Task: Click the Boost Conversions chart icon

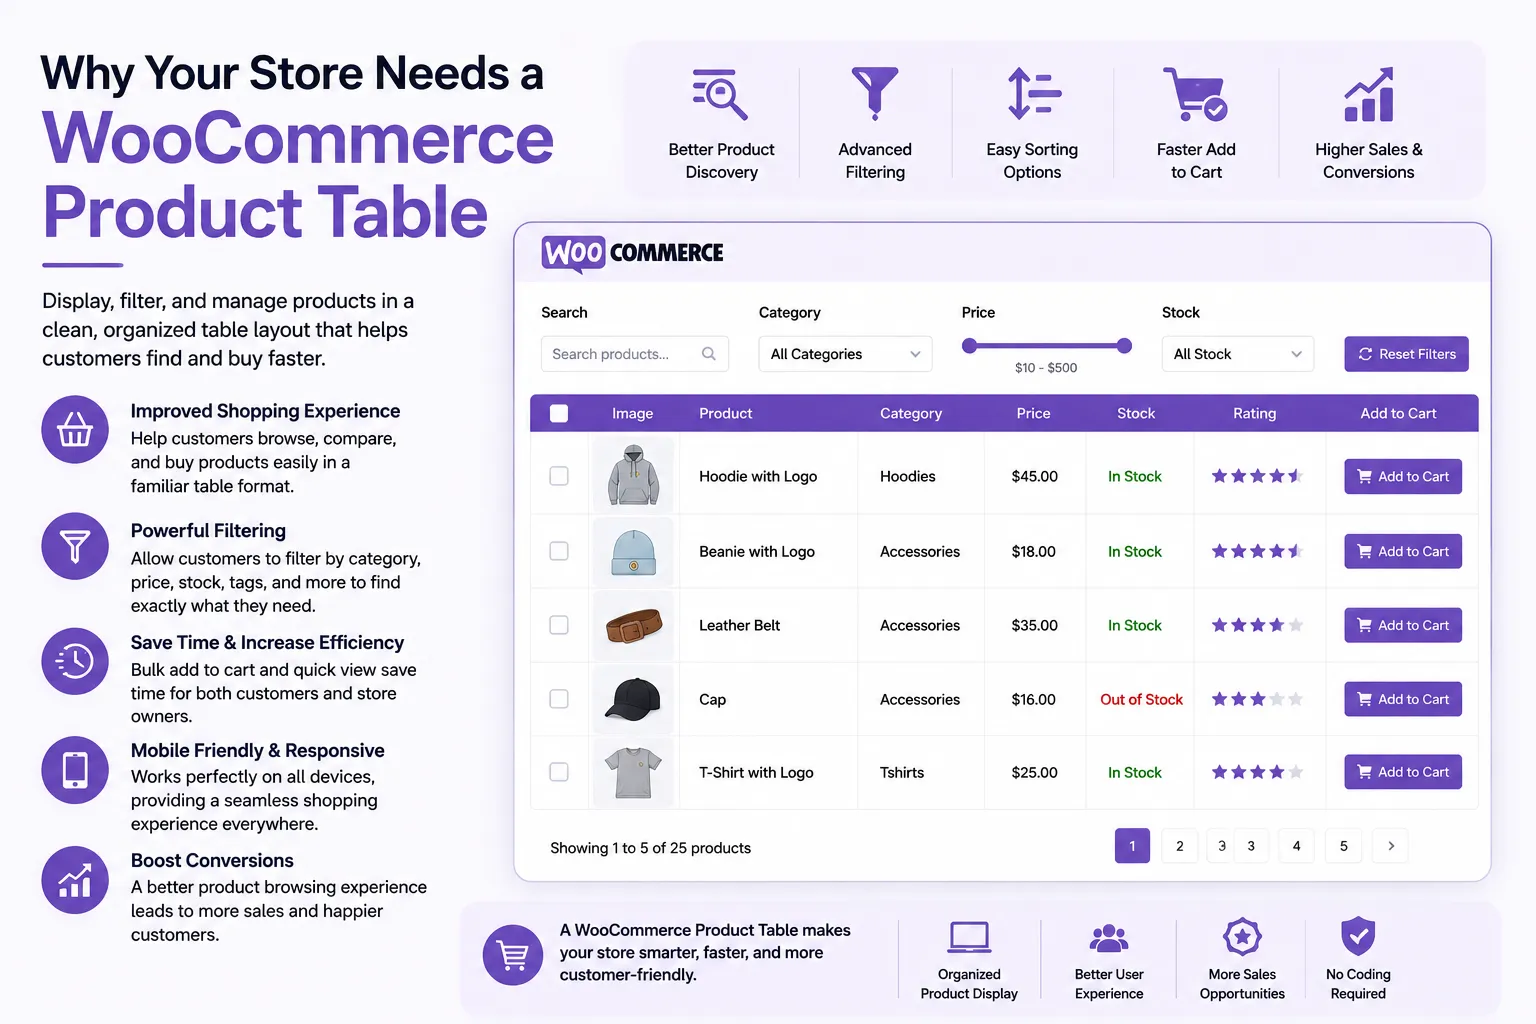Action: click(x=75, y=880)
